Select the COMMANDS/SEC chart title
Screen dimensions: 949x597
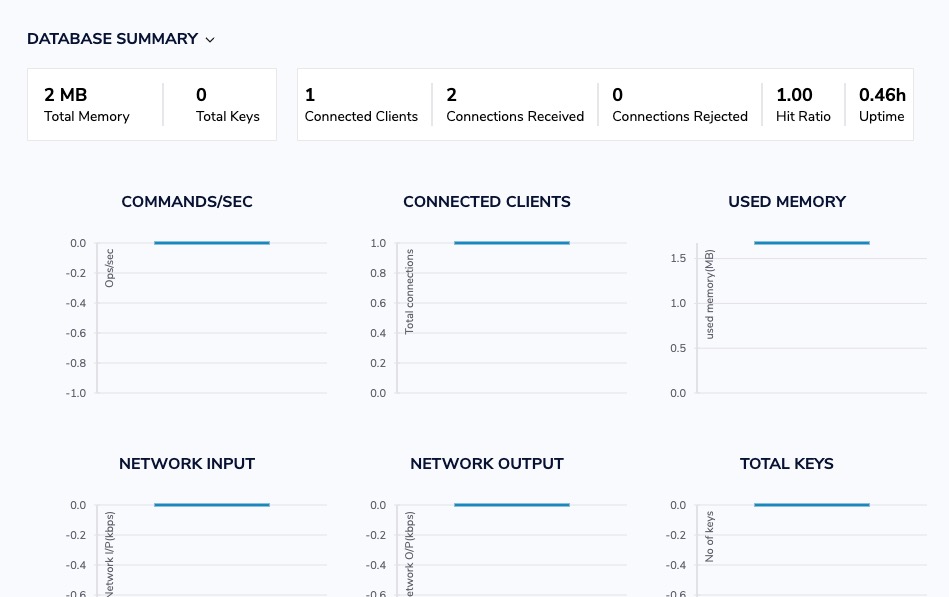[186, 202]
